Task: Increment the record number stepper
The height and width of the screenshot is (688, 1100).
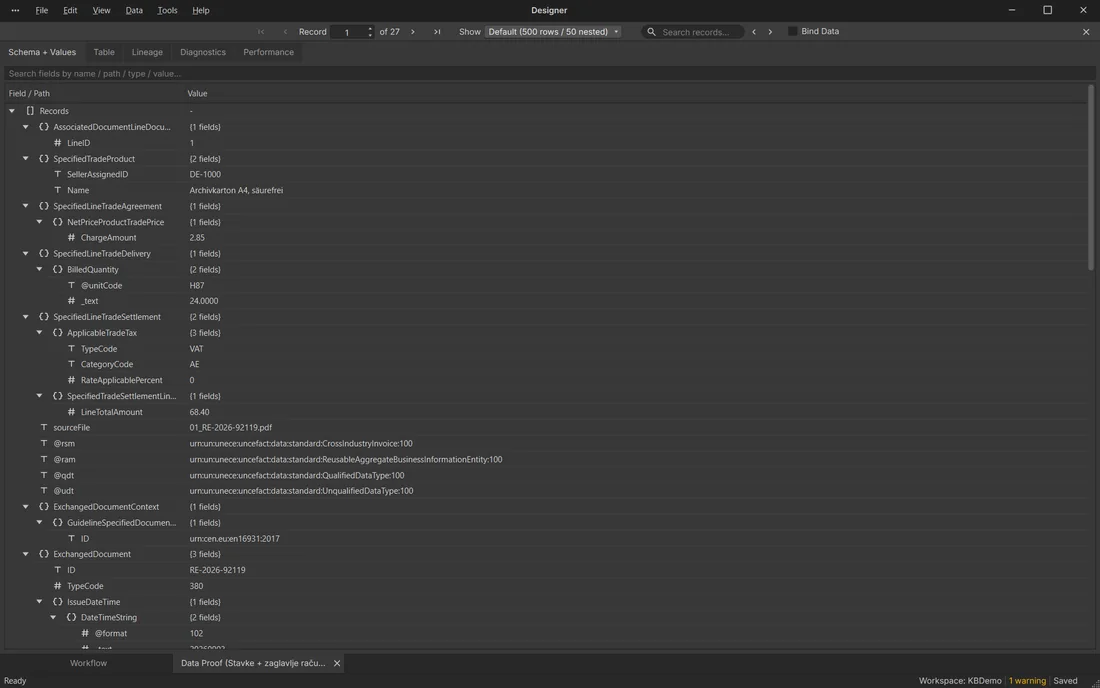Action: tap(370, 29)
